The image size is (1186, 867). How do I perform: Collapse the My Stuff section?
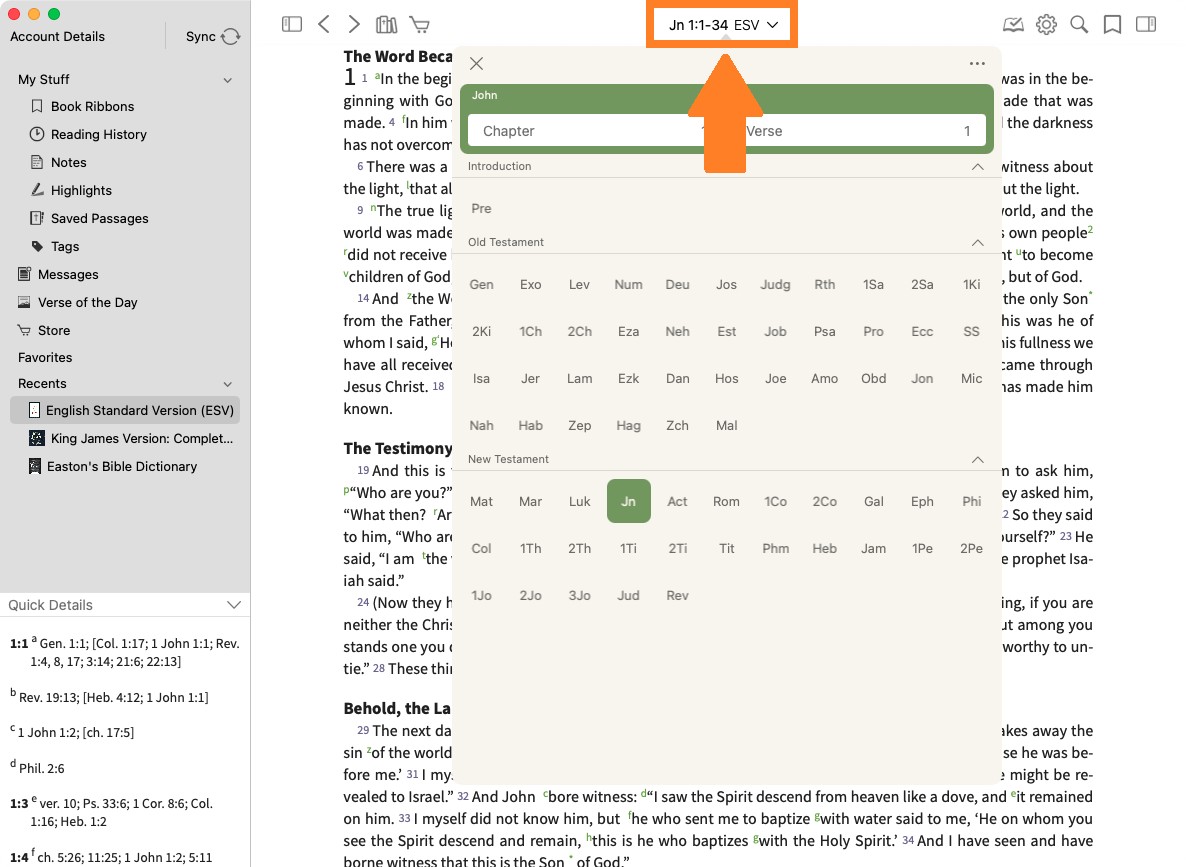(228, 80)
